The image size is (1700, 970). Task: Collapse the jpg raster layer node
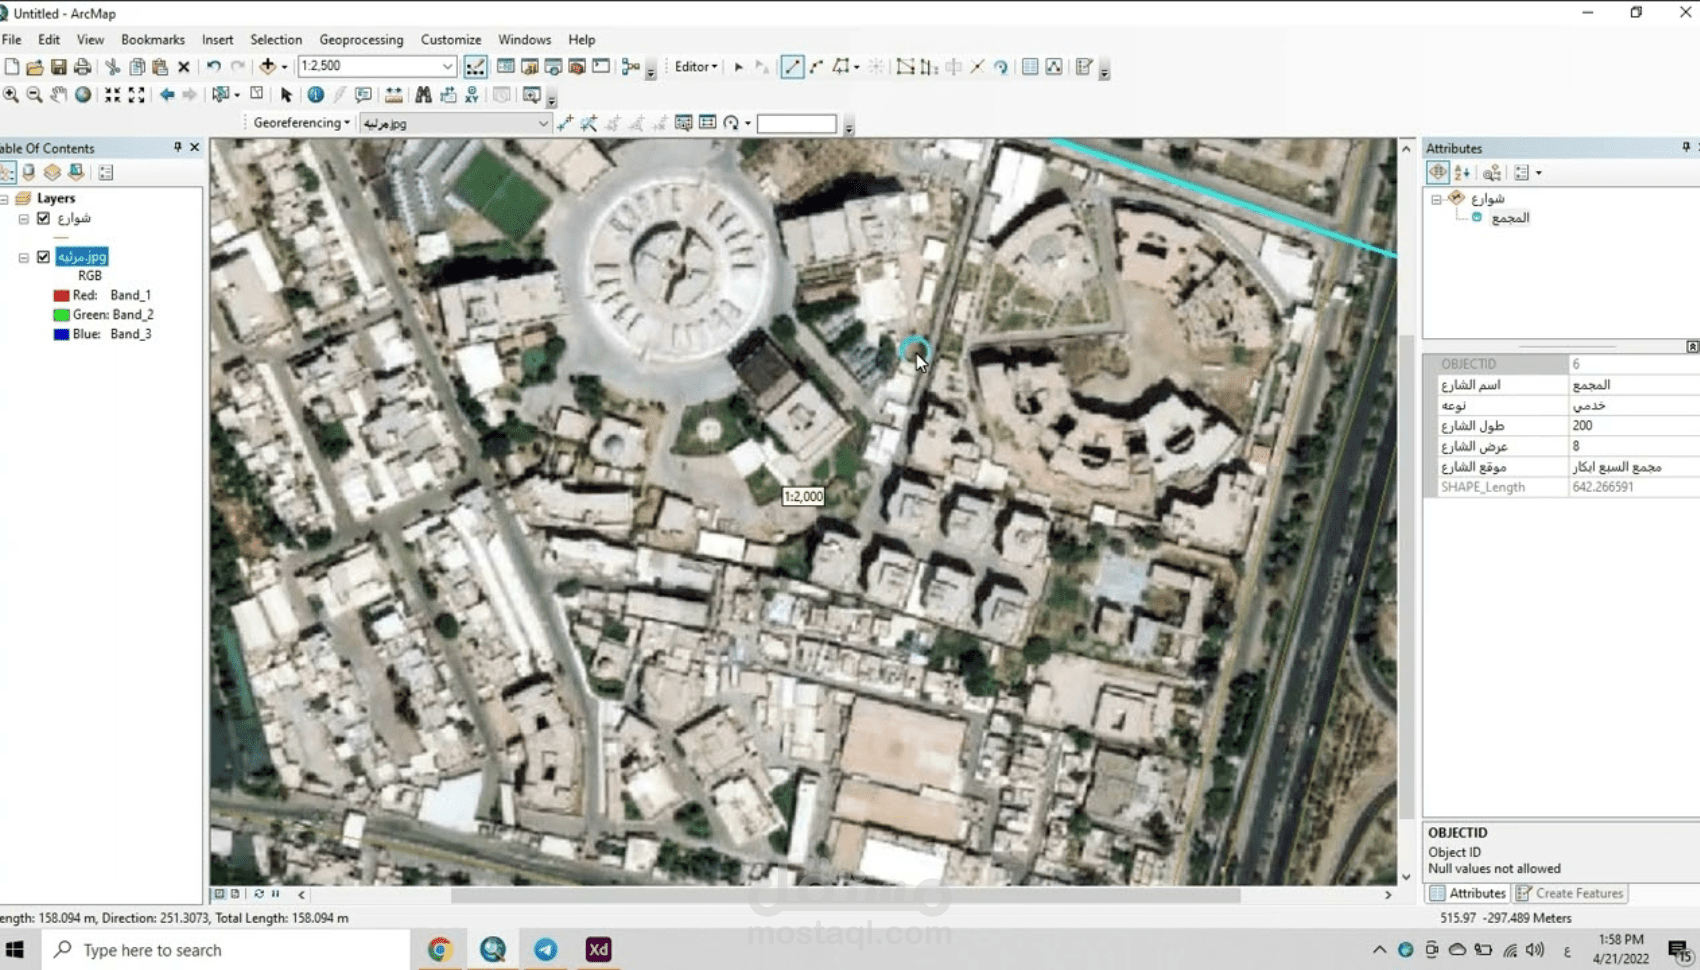pos(23,258)
